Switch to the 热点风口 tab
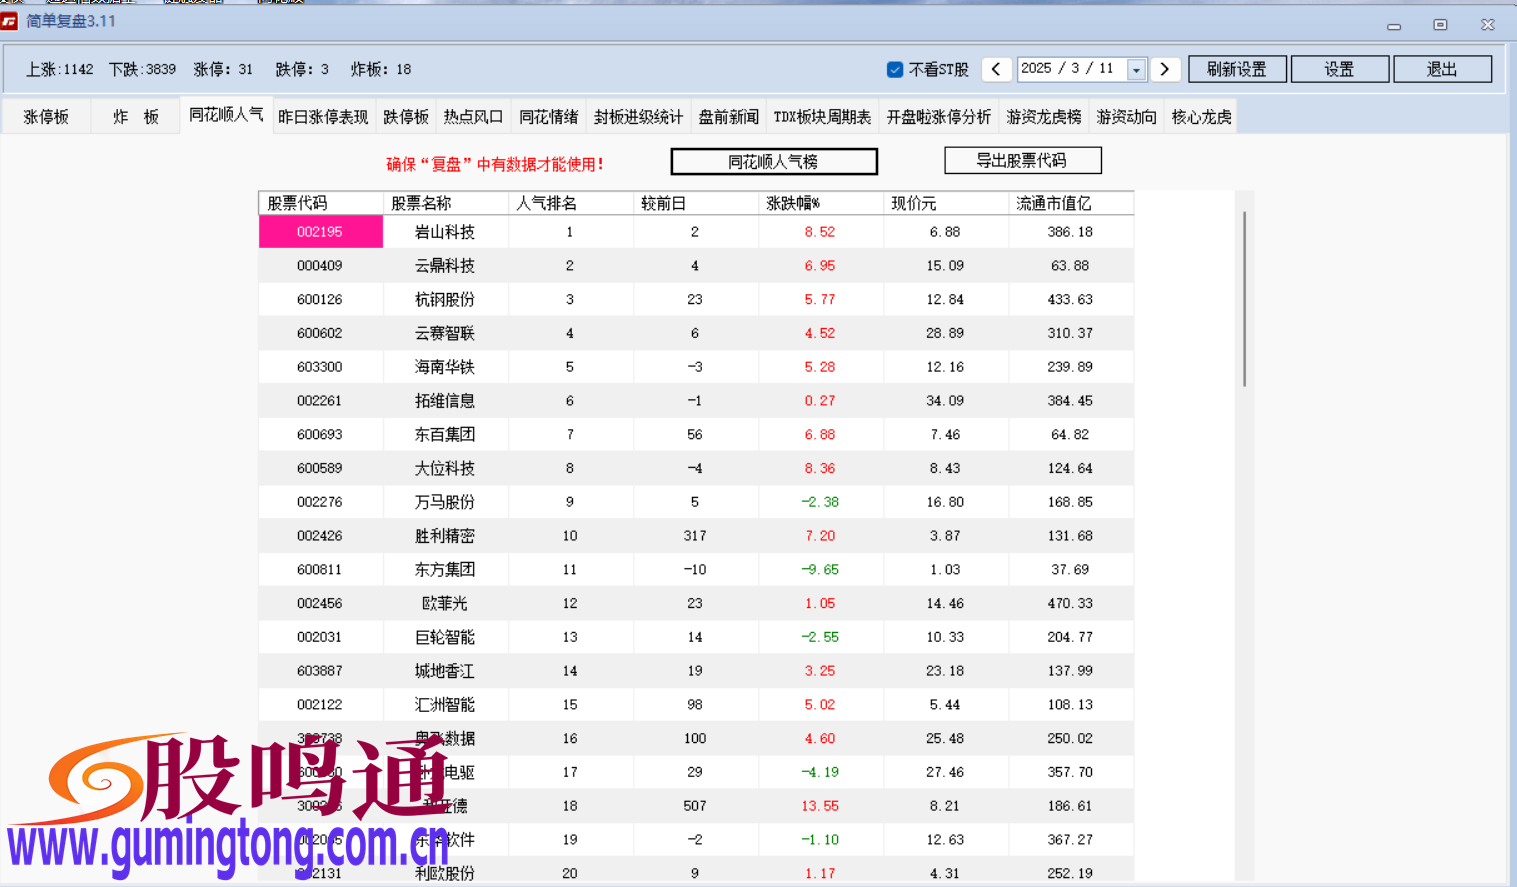This screenshot has height=887, width=1517. [x=472, y=115]
